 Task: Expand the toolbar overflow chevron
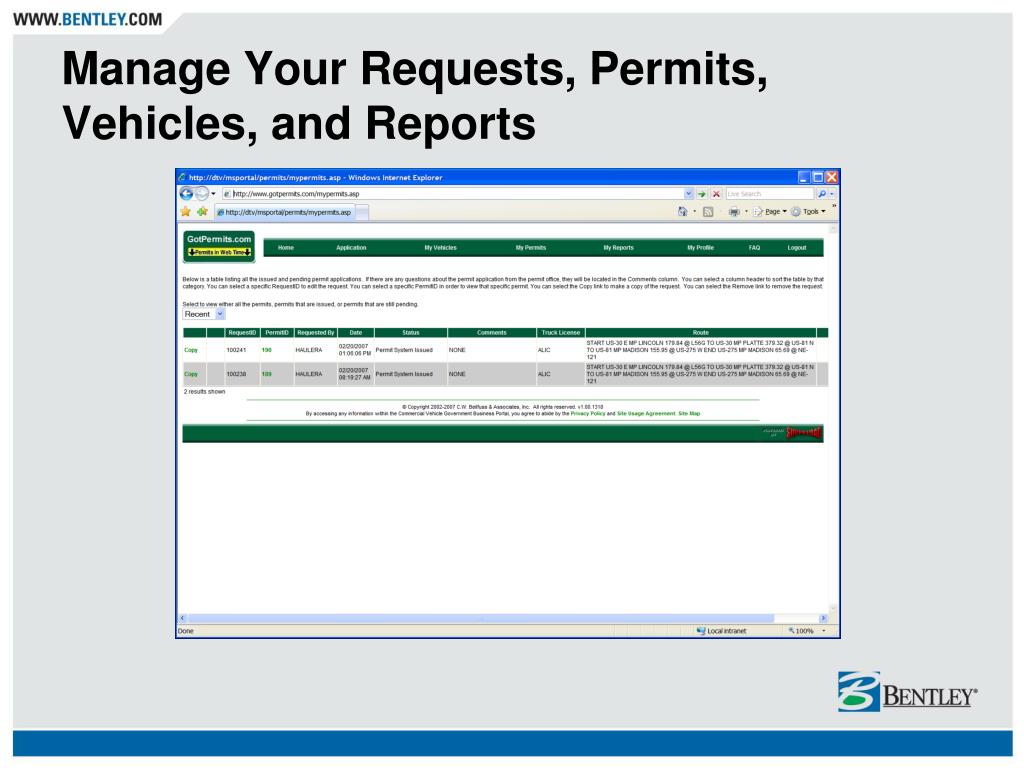[x=834, y=206]
